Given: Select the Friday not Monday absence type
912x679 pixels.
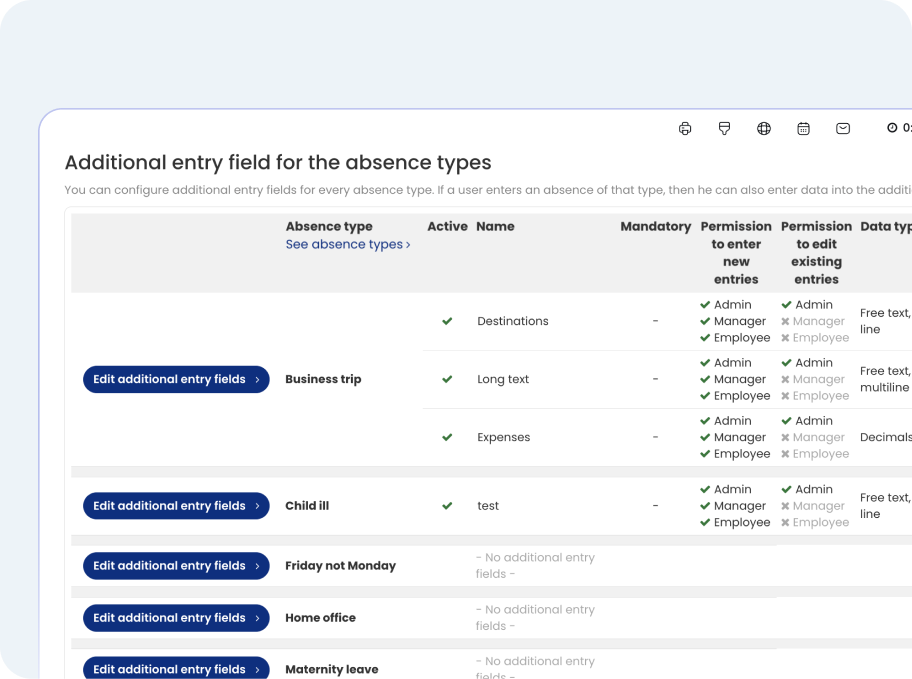Looking at the screenshot, I should (x=340, y=566).
